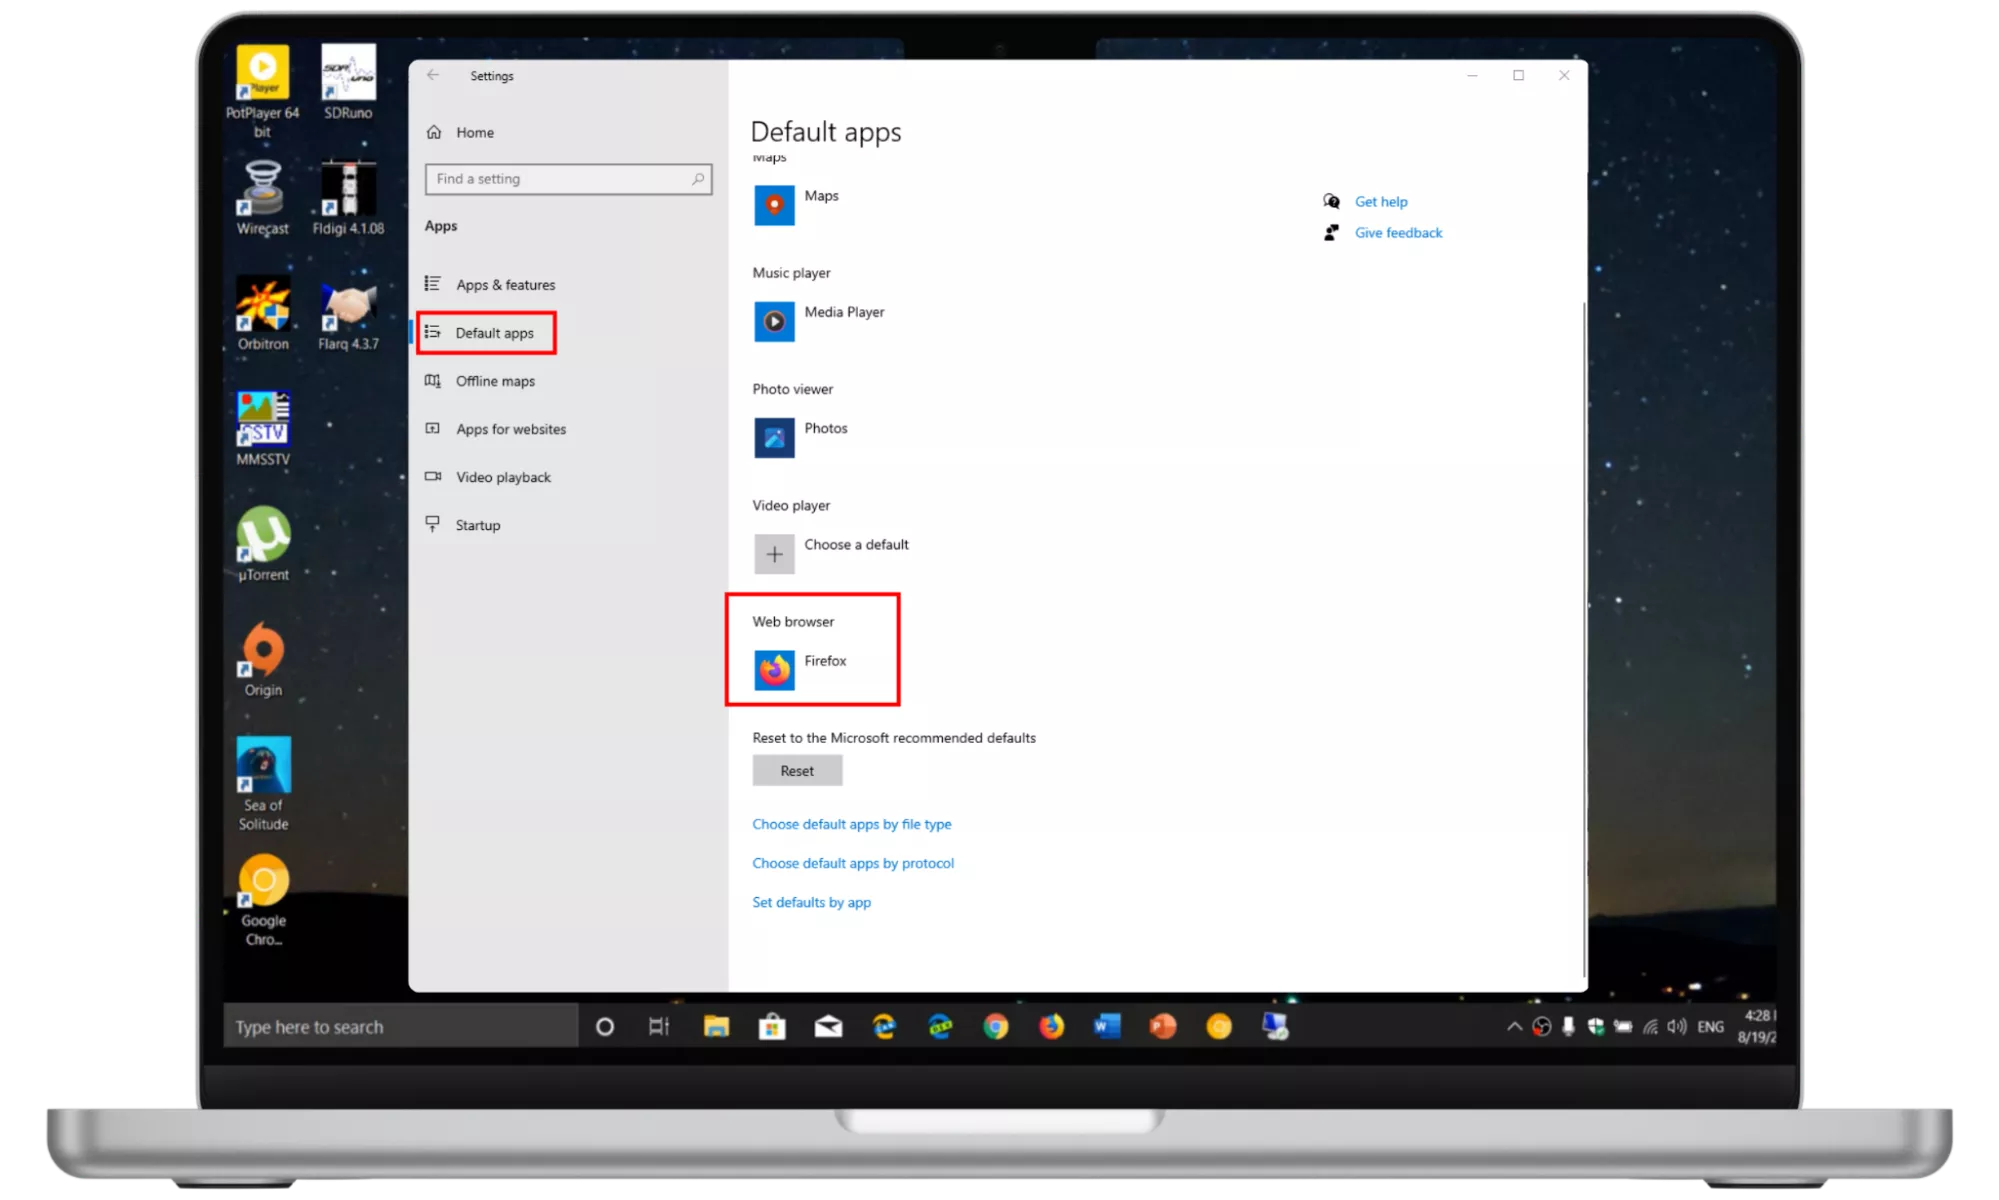1999x1200 pixels.
Task: Open Apps & features in sidebar
Action: [505, 285]
